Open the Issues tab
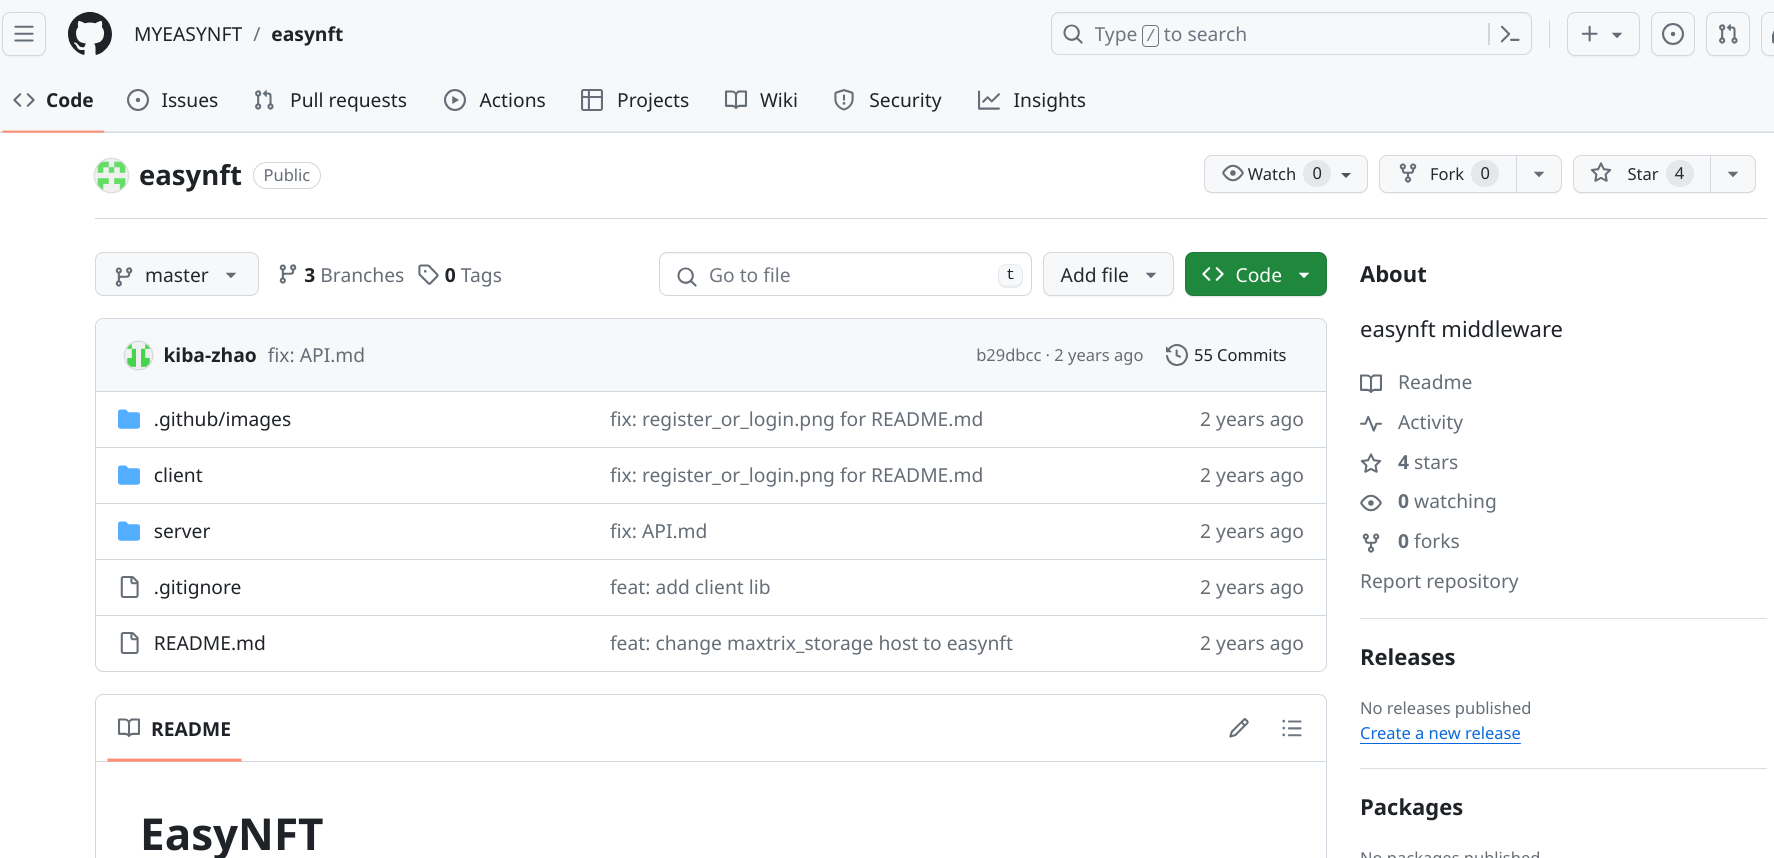Screen dimensions: 1774x858 pyautogui.click(x=173, y=100)
